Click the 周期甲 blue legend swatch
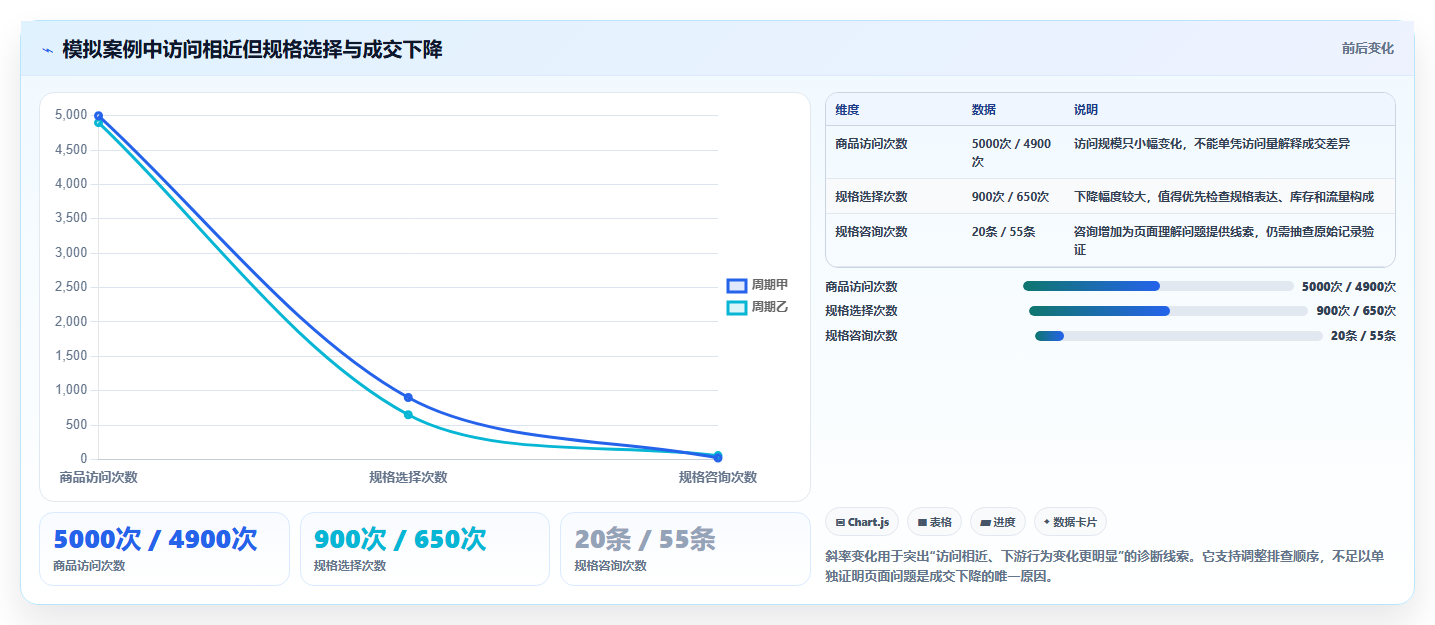 click(x=737, y=285)
